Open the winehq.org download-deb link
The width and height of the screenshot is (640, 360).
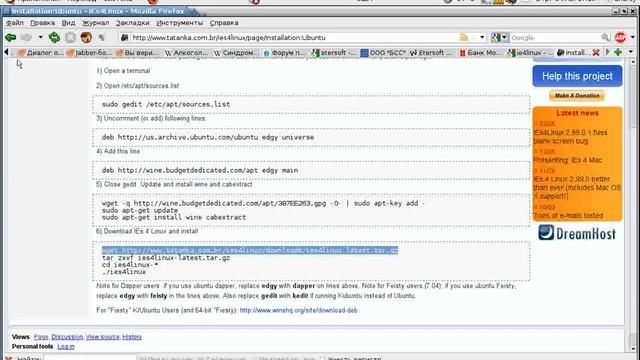(298, 310)
